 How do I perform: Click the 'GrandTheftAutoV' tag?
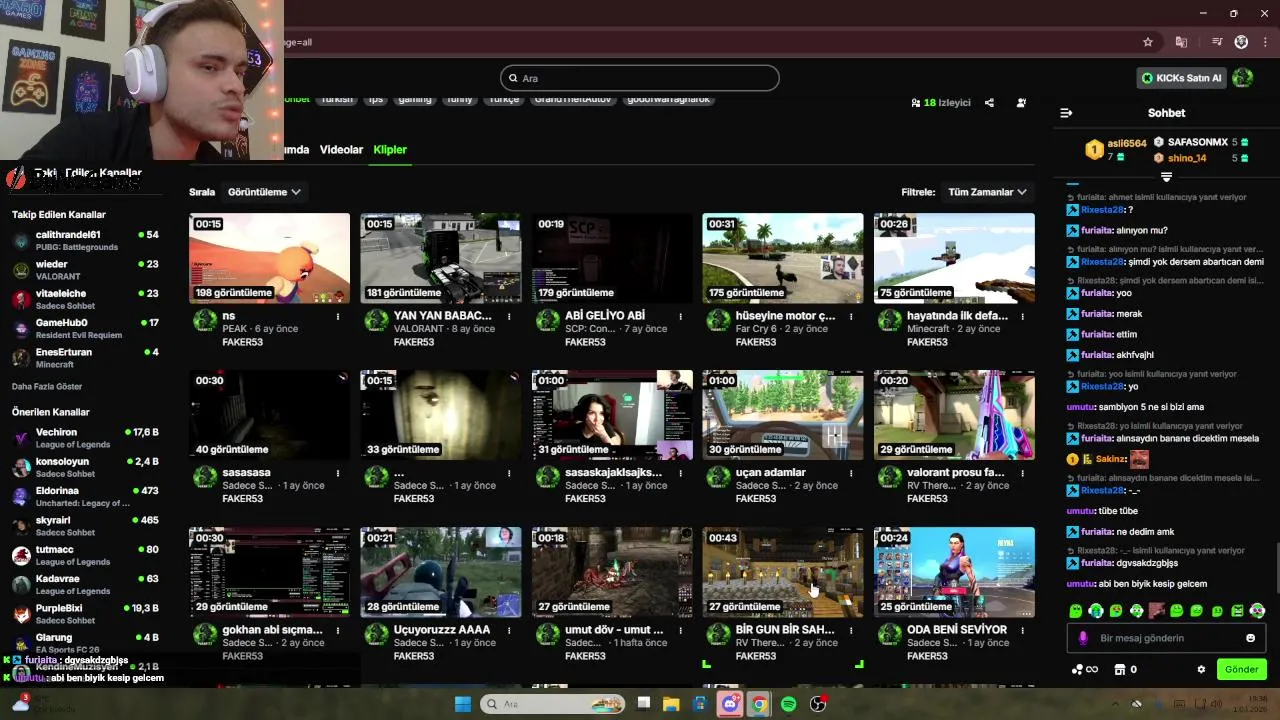[x=574, y=99]
